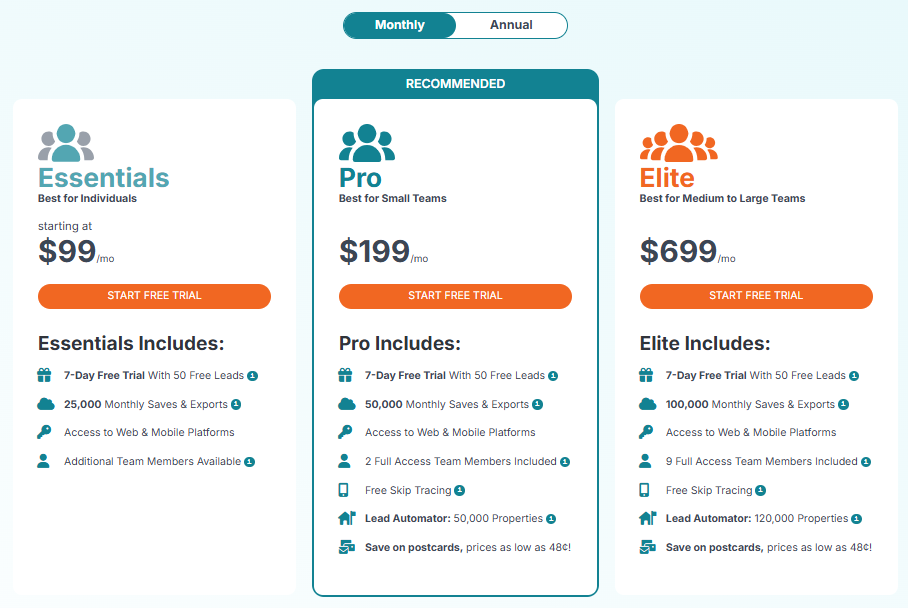Click the Pro plan people group icon
The image size is (908, 608).
(366, 143)
